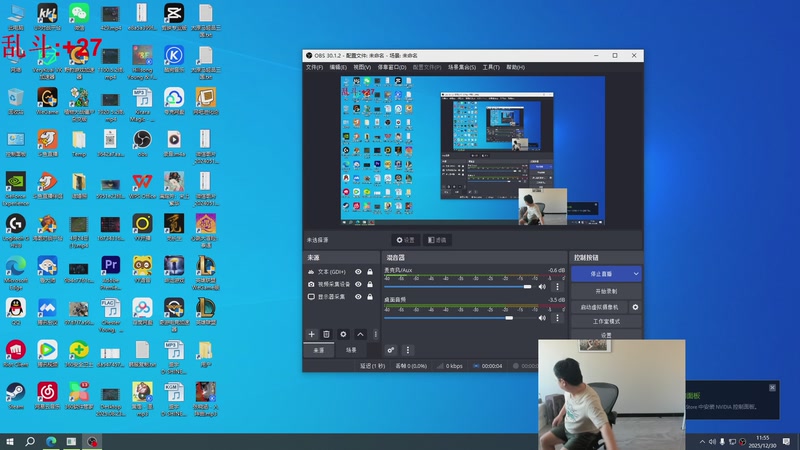The height and width of the screenshot is (450, 800).
Task: Open the 工具(T) menu in OBS
Action: [x=491, y=67]
